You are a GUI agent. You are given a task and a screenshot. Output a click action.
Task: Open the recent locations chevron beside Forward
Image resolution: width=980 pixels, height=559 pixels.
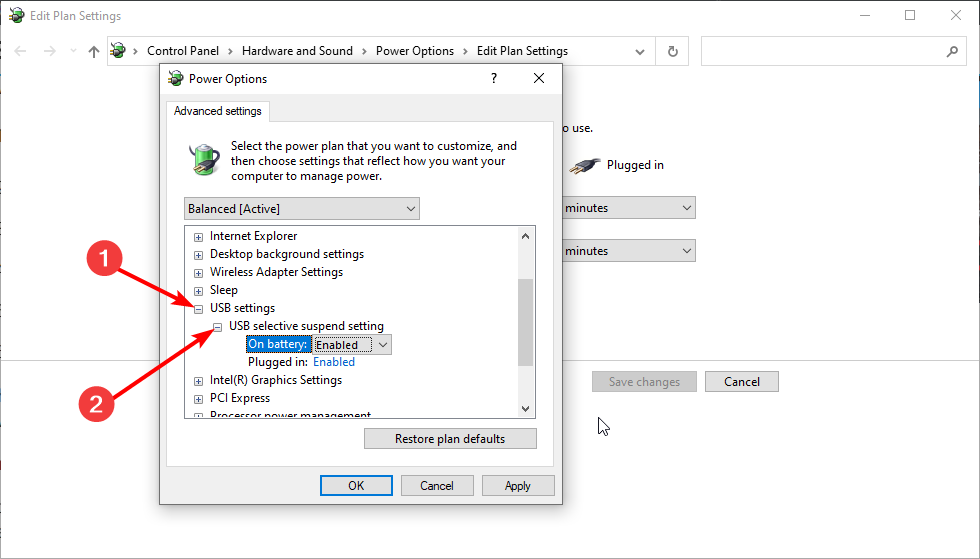click(x=73, y=51)
